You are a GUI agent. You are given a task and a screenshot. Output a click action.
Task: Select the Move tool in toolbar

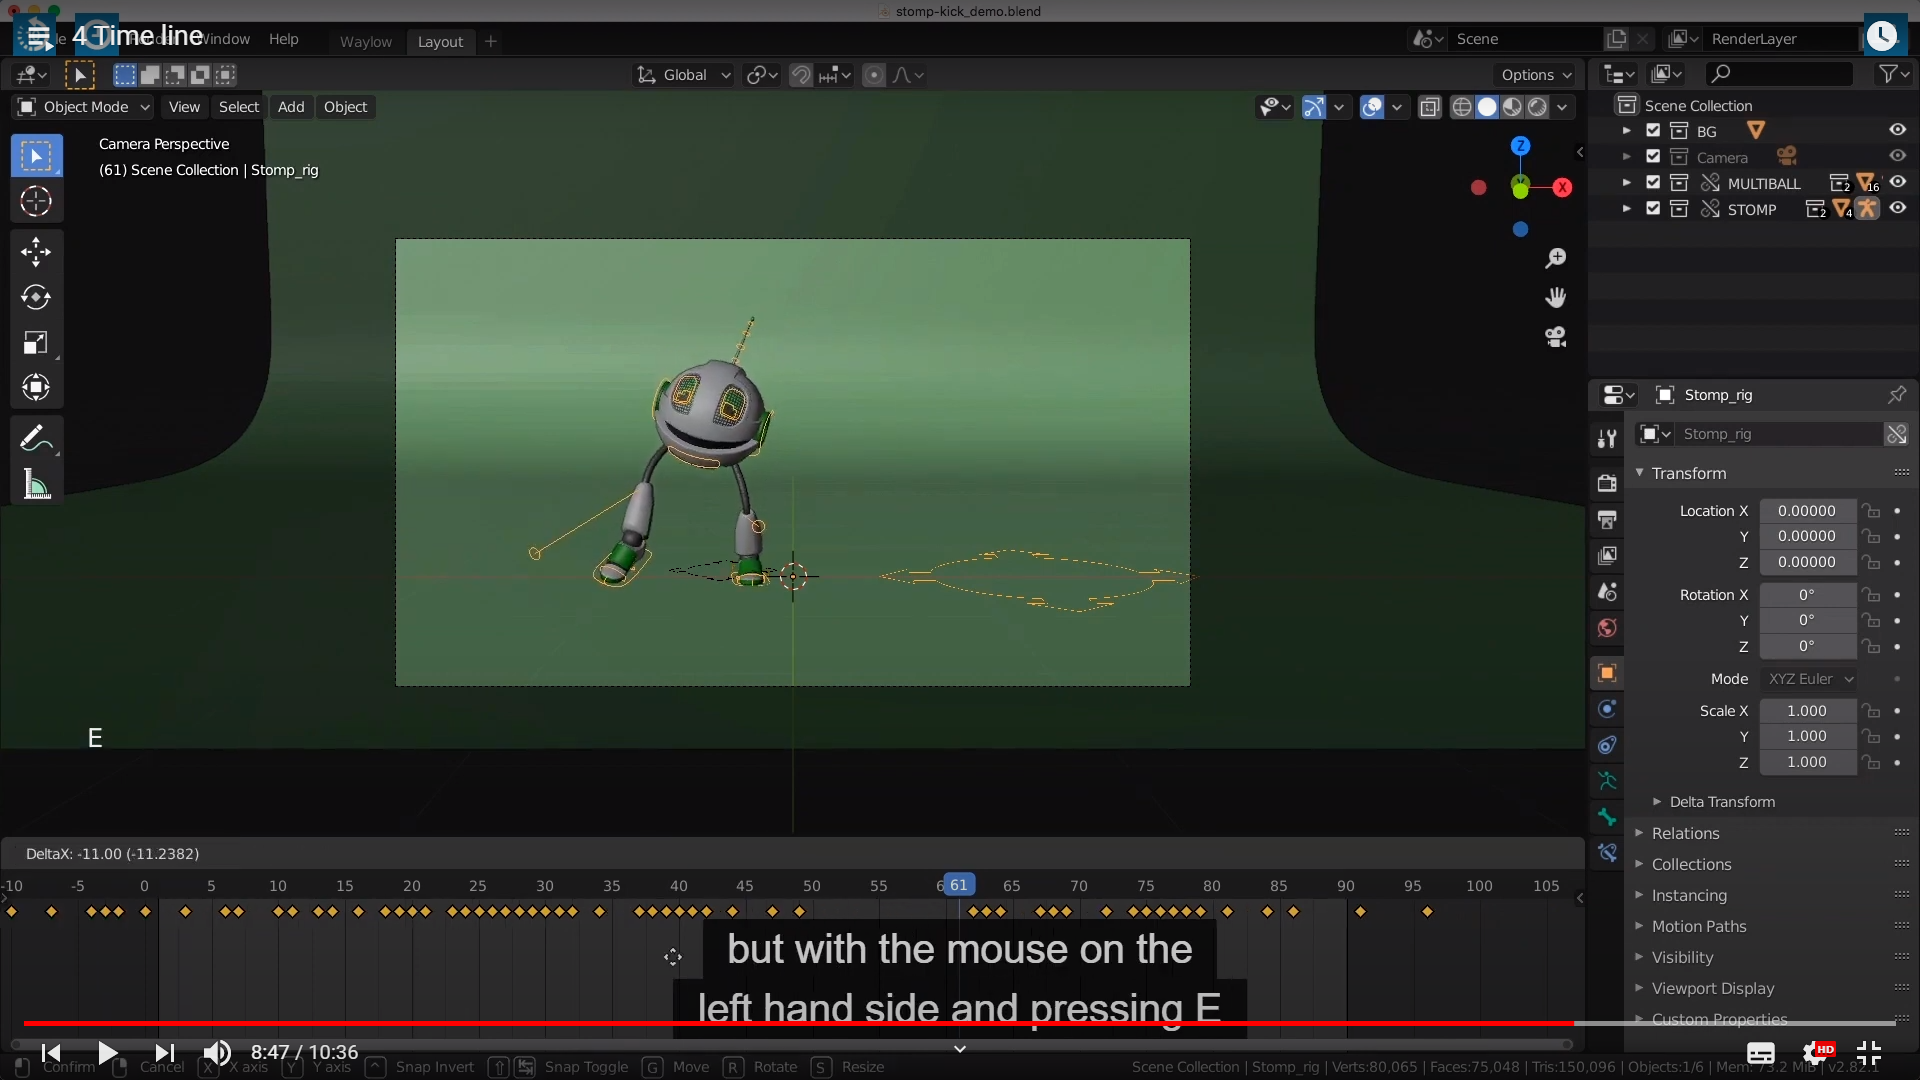click(x=36, y=251)
